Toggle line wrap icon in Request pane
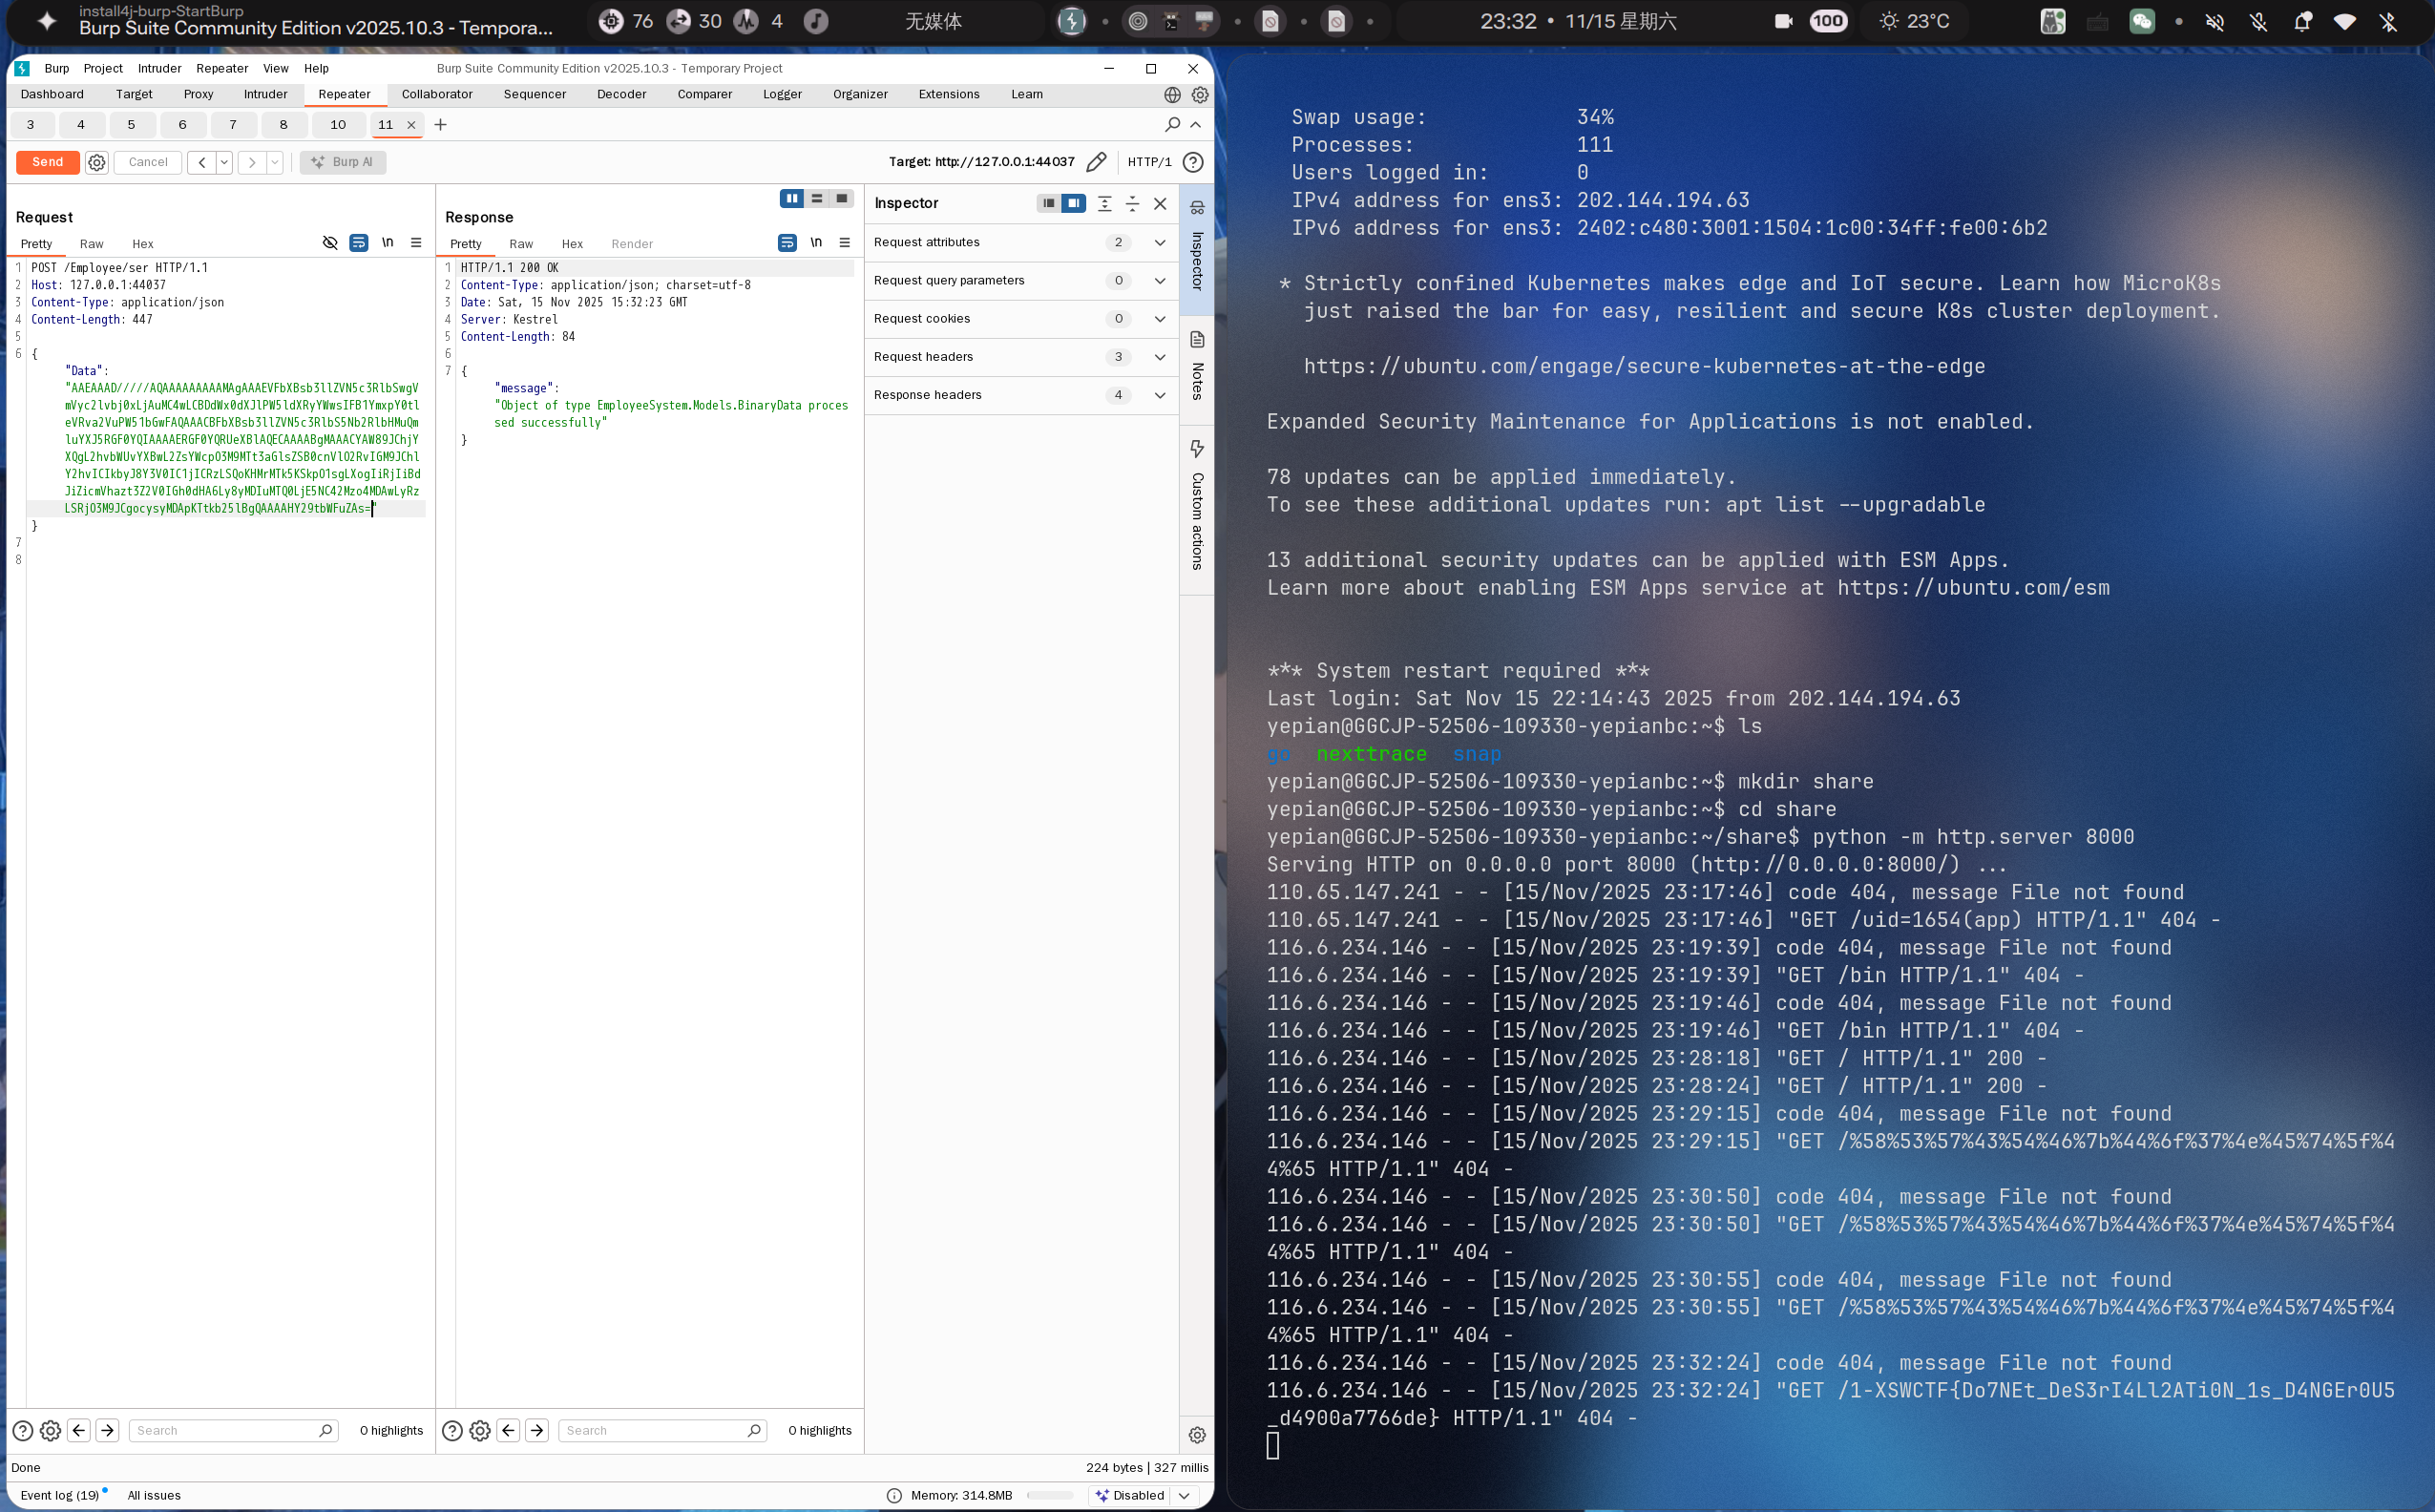2435x1512 pixels. click(359, 243)
